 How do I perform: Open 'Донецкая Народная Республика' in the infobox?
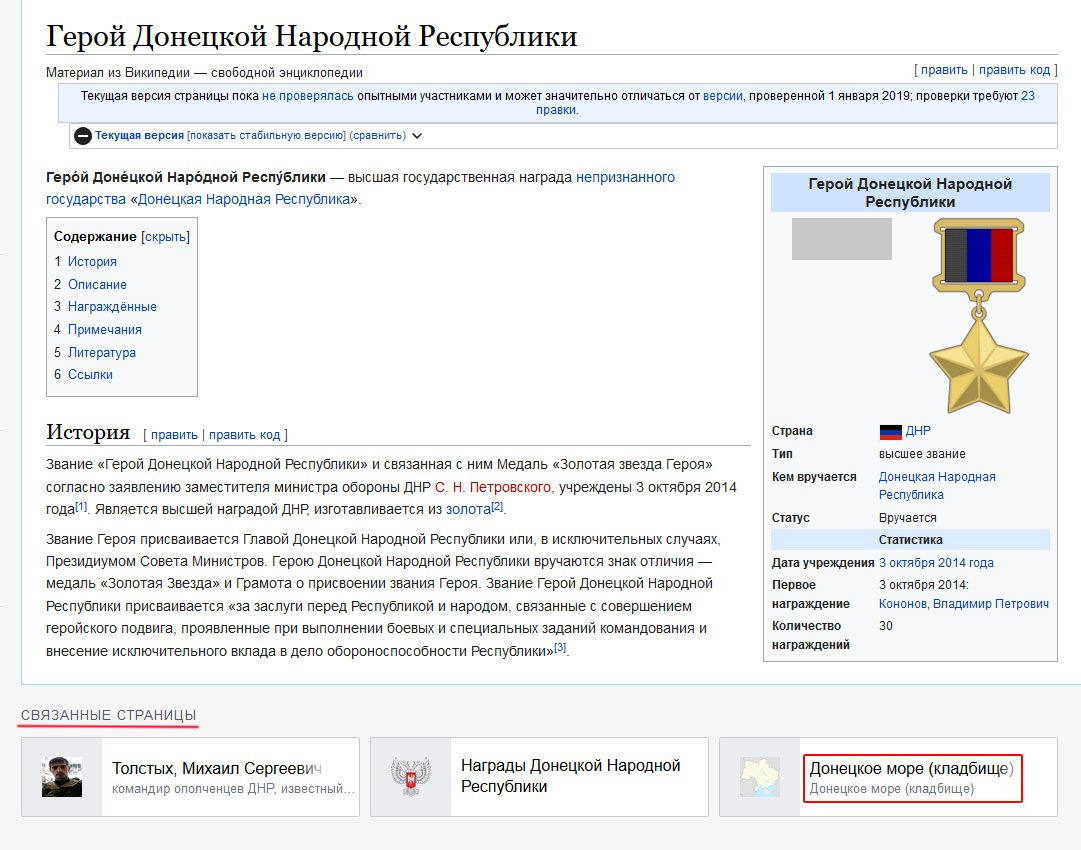[x=937, y=485]
